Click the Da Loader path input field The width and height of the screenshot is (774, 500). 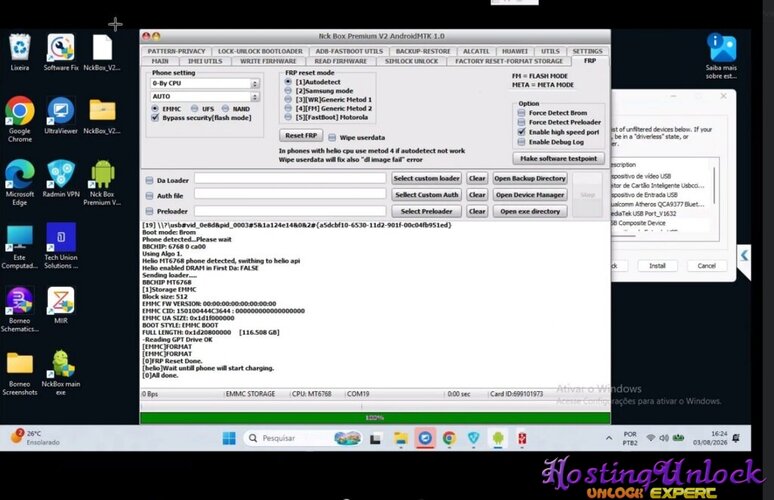[x=290, y=178]
